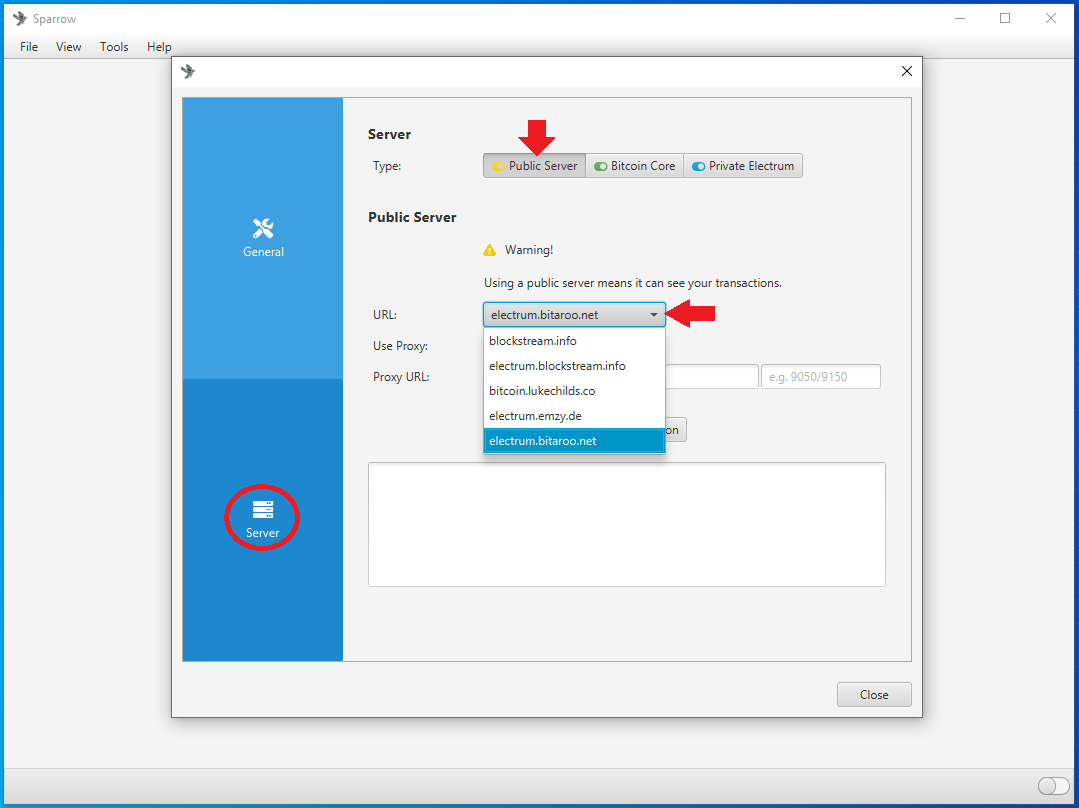Click the proxy host input field

pos(712,376)
